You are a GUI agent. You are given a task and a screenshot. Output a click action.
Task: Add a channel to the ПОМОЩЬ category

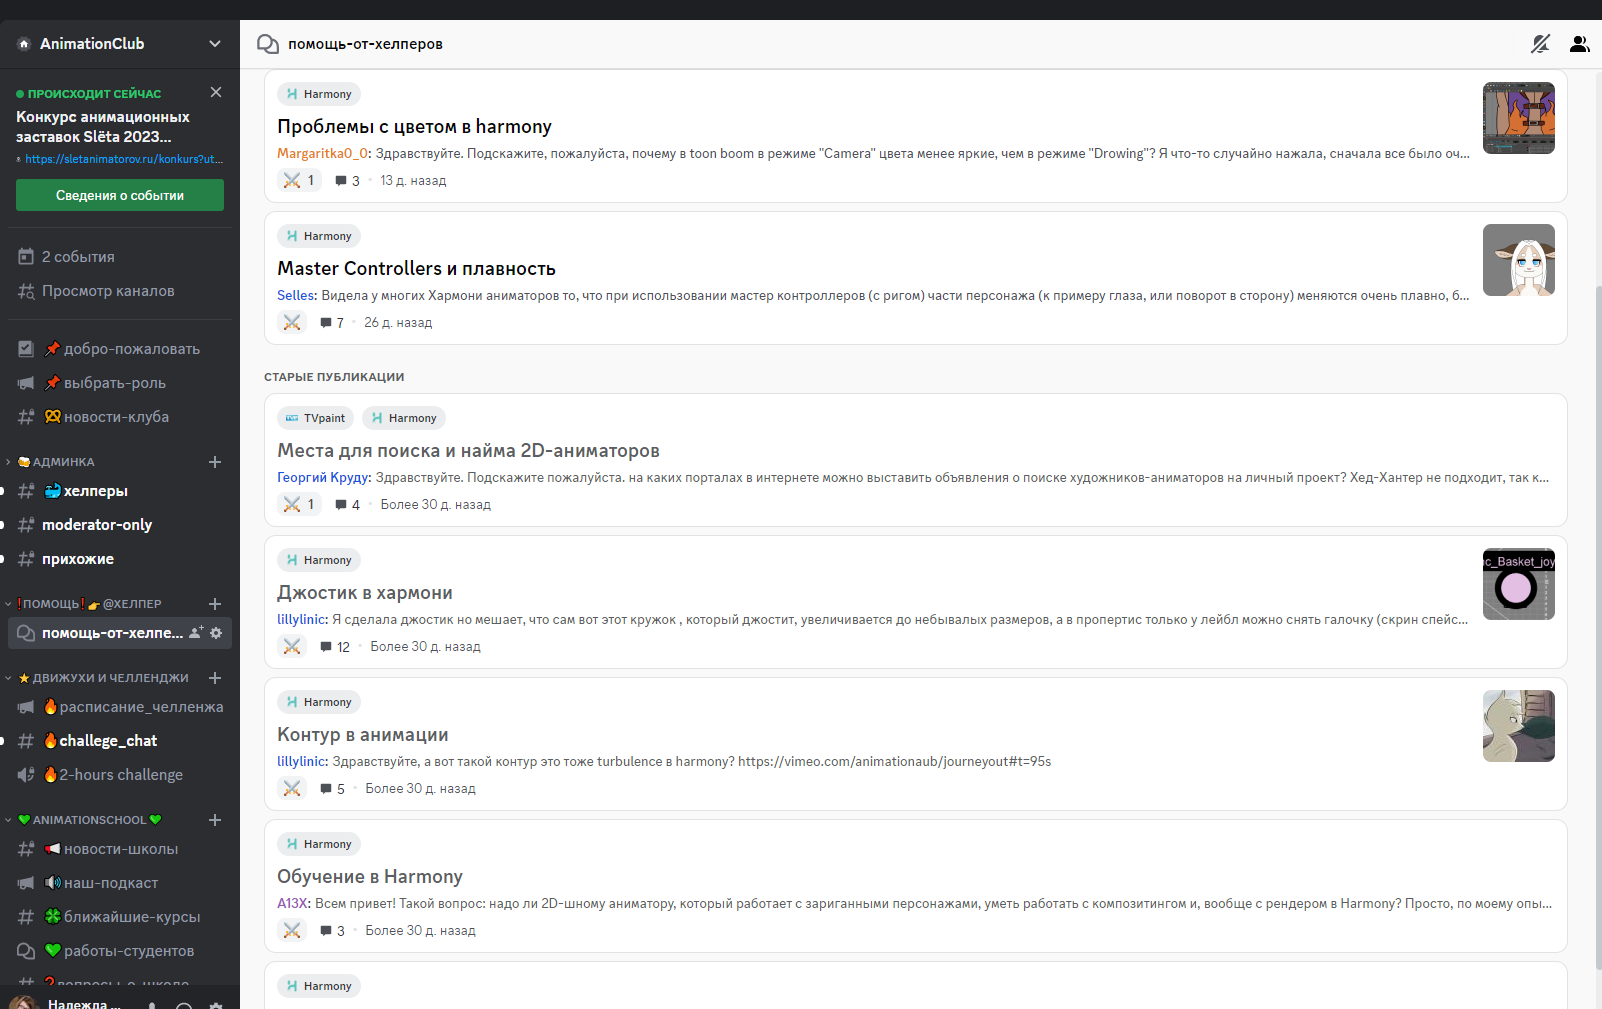[x=215, y=604]
